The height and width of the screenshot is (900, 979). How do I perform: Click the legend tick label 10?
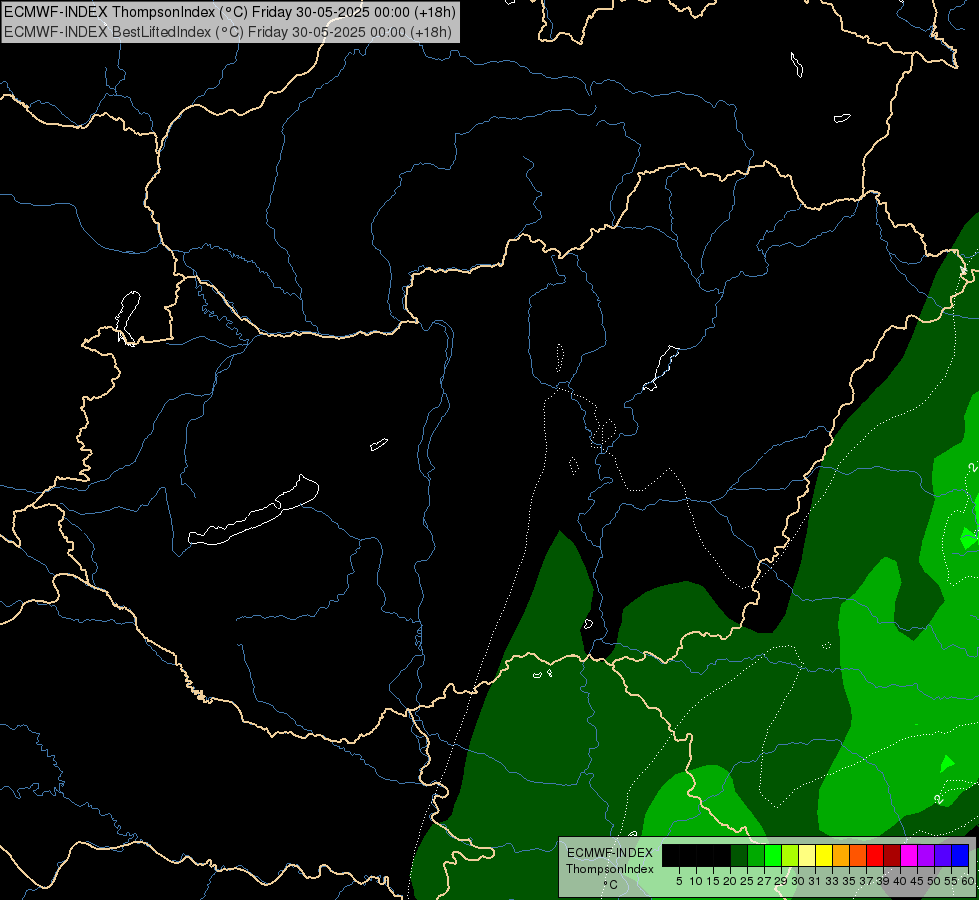(x=696, y=881)
